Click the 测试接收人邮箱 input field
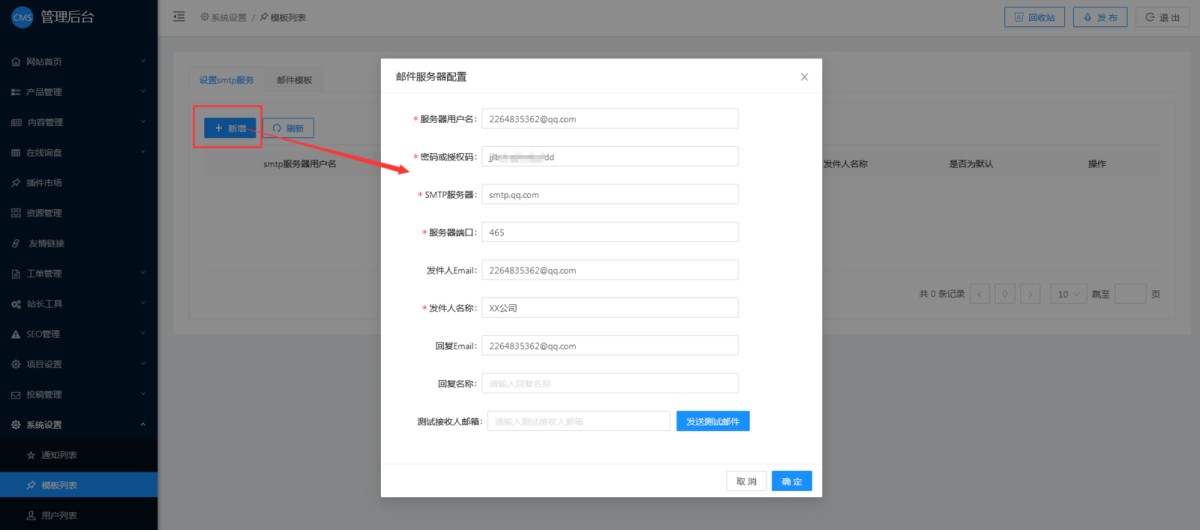 coord(578,421)
